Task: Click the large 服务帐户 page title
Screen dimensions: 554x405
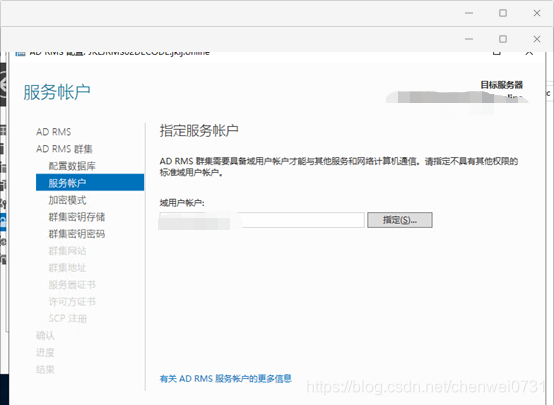Action: pos(57,92)
